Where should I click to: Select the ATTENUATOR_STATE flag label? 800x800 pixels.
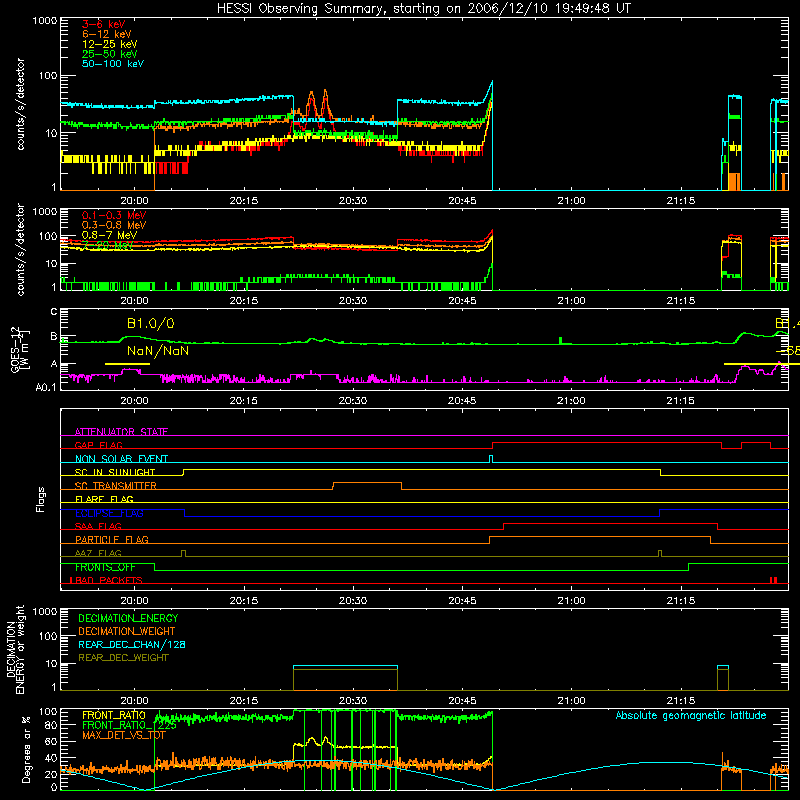121,432
